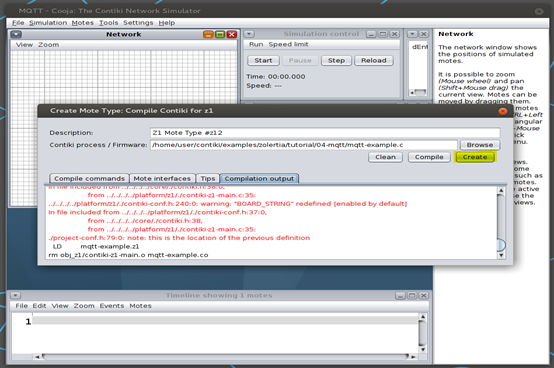
Task: Open the Simulation menu
Action: coord(48,23)
